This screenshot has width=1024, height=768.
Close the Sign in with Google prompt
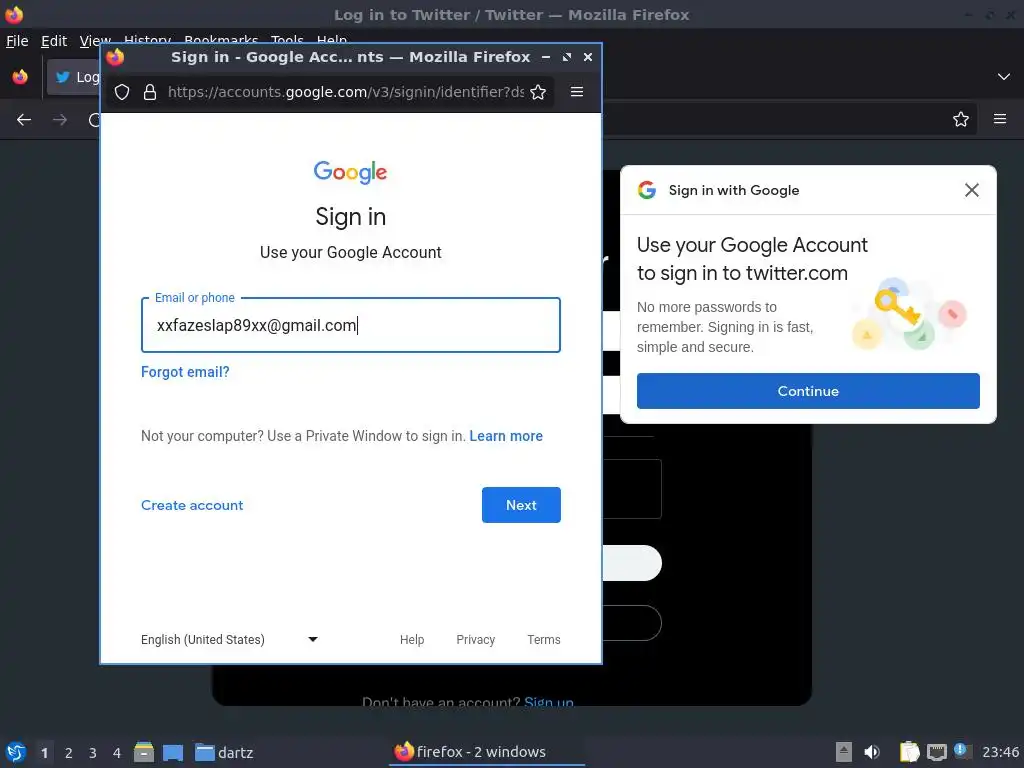coord(972,190)
